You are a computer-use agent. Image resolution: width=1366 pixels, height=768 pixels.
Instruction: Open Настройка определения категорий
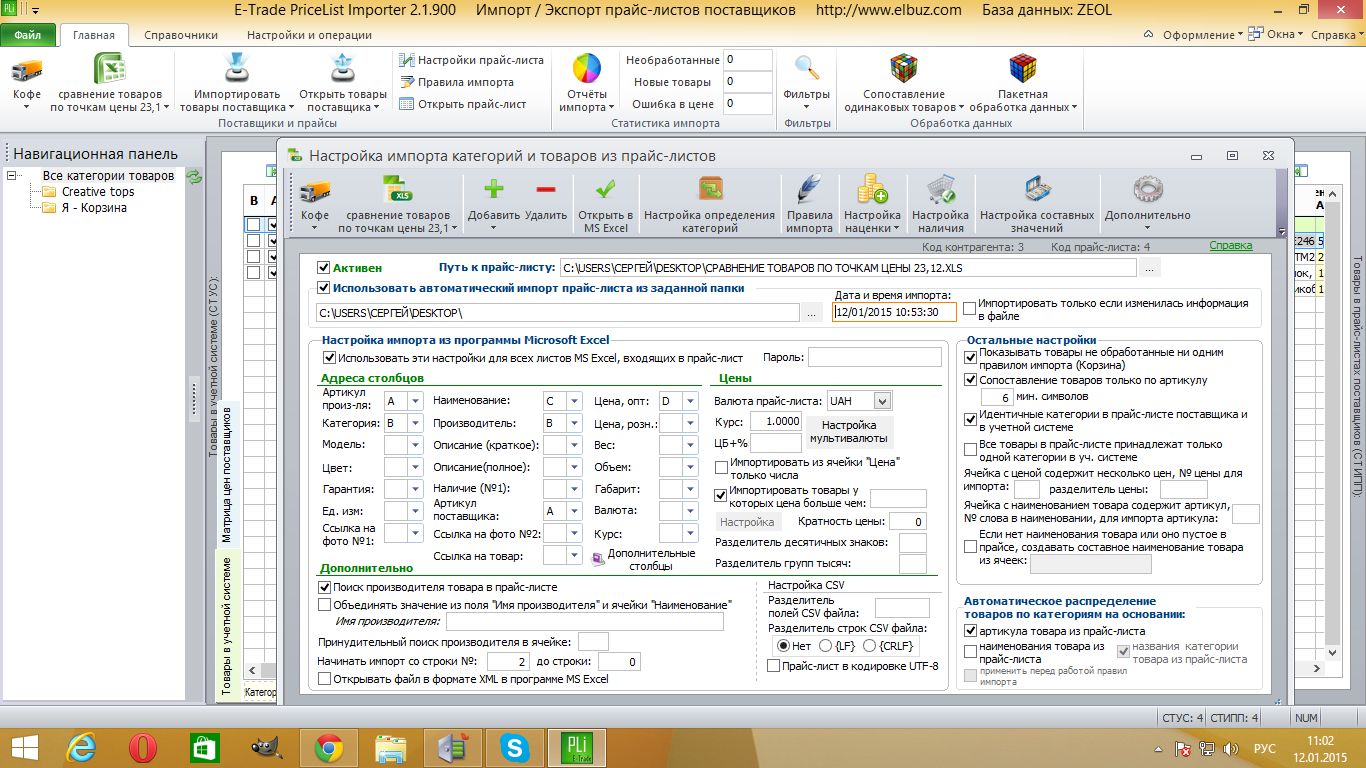[x=710, y=189]
